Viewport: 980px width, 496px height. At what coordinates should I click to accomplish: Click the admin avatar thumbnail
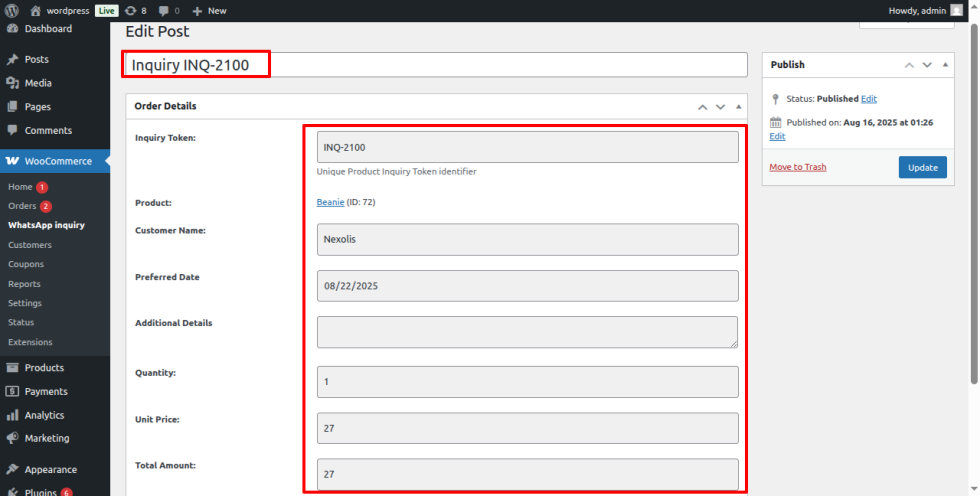956,11
